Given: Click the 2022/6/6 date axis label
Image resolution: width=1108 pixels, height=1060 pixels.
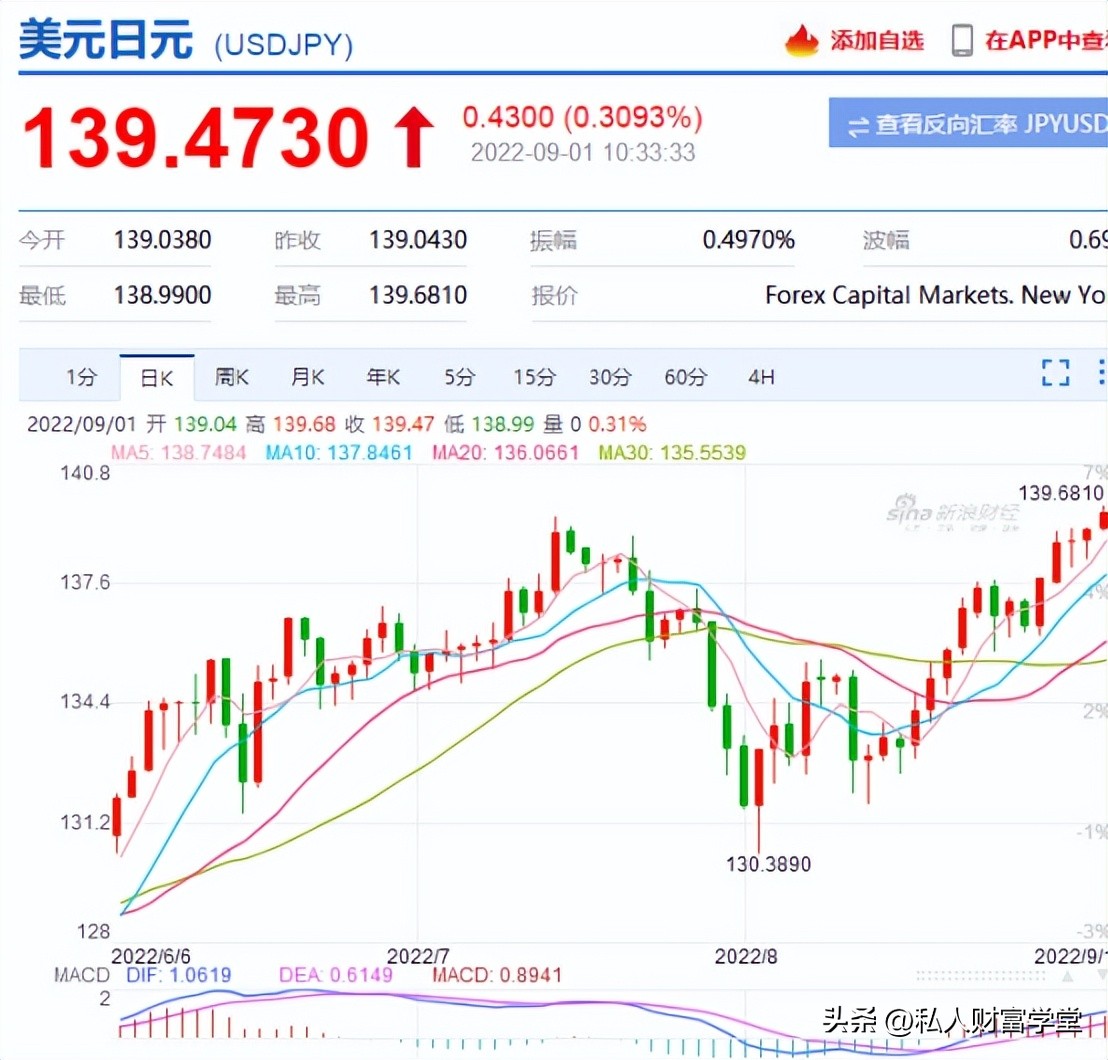Looking at the screenshot, I should tap(151, 956).
